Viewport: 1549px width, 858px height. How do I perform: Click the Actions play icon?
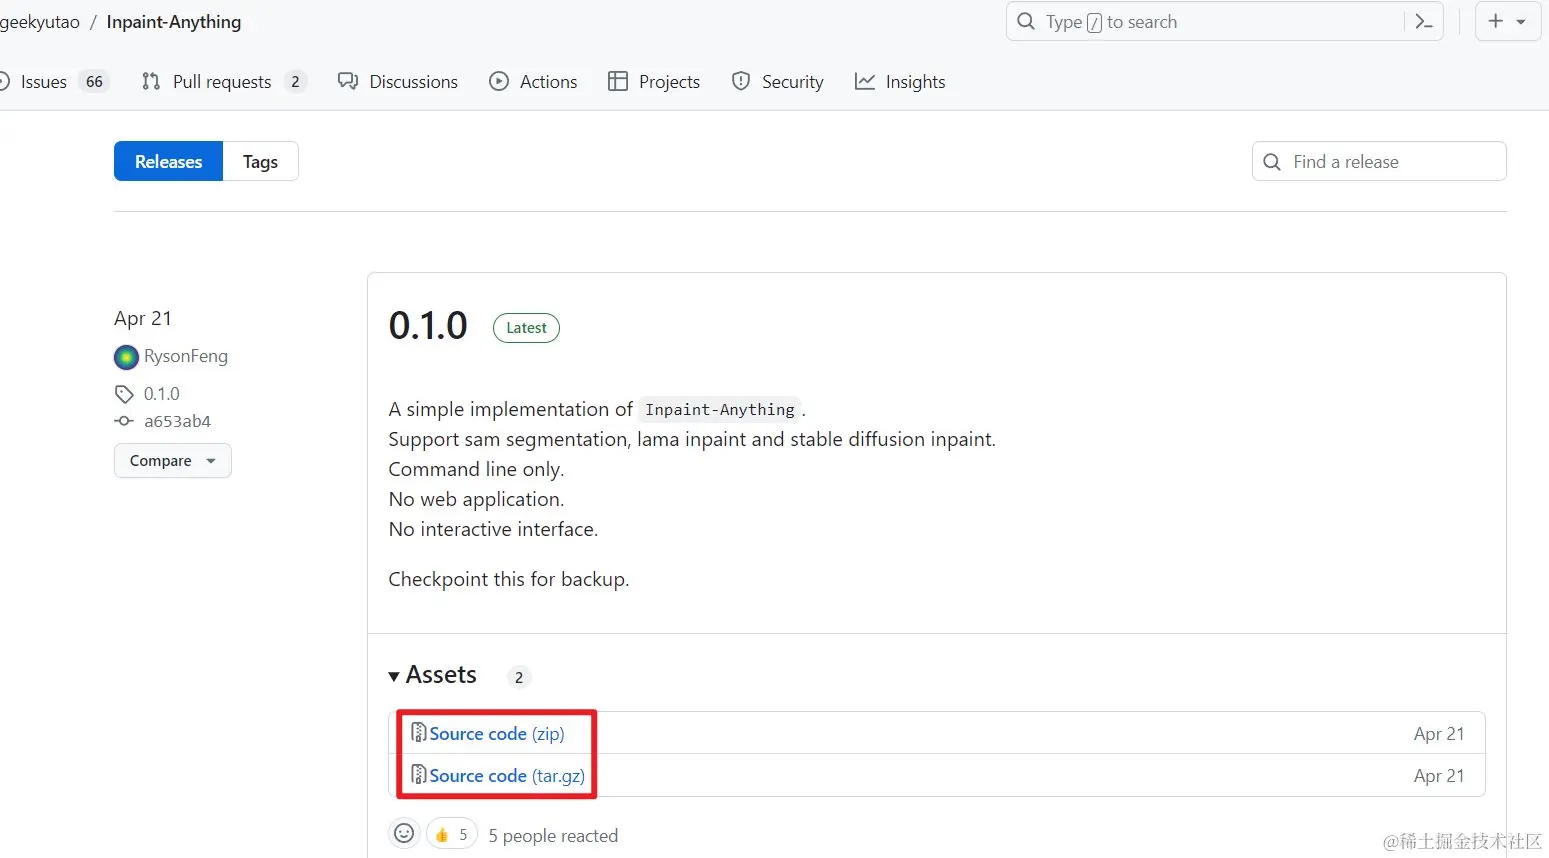(x=499, y=81)
